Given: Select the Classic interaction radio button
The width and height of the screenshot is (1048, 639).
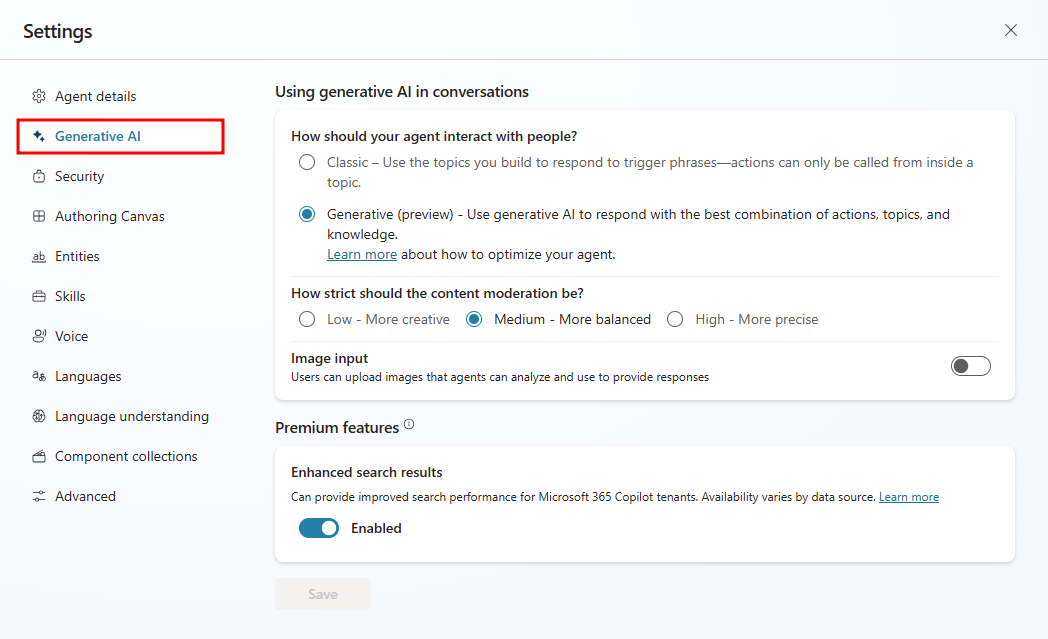Looking at the screenshot, I should [x=307, y=162].
